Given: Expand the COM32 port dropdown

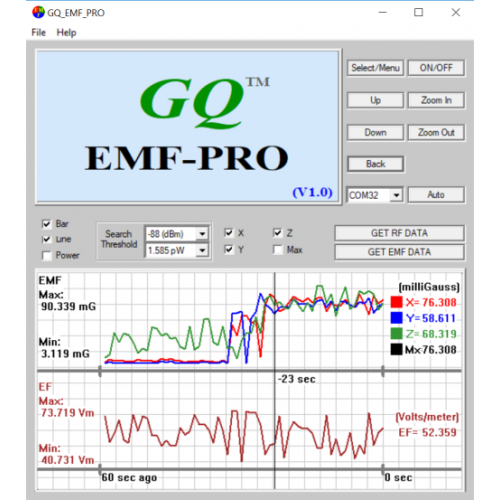Looking at the screenshot, I should 396,195.
